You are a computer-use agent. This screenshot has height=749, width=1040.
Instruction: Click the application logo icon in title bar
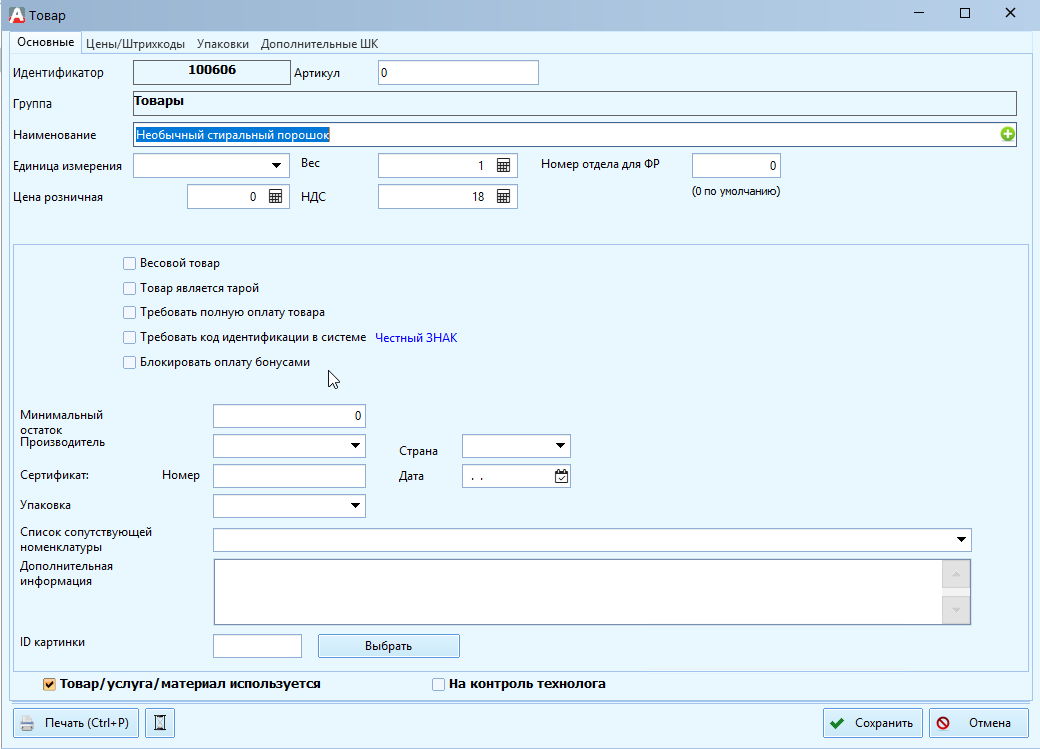click(x=16, y=15)
